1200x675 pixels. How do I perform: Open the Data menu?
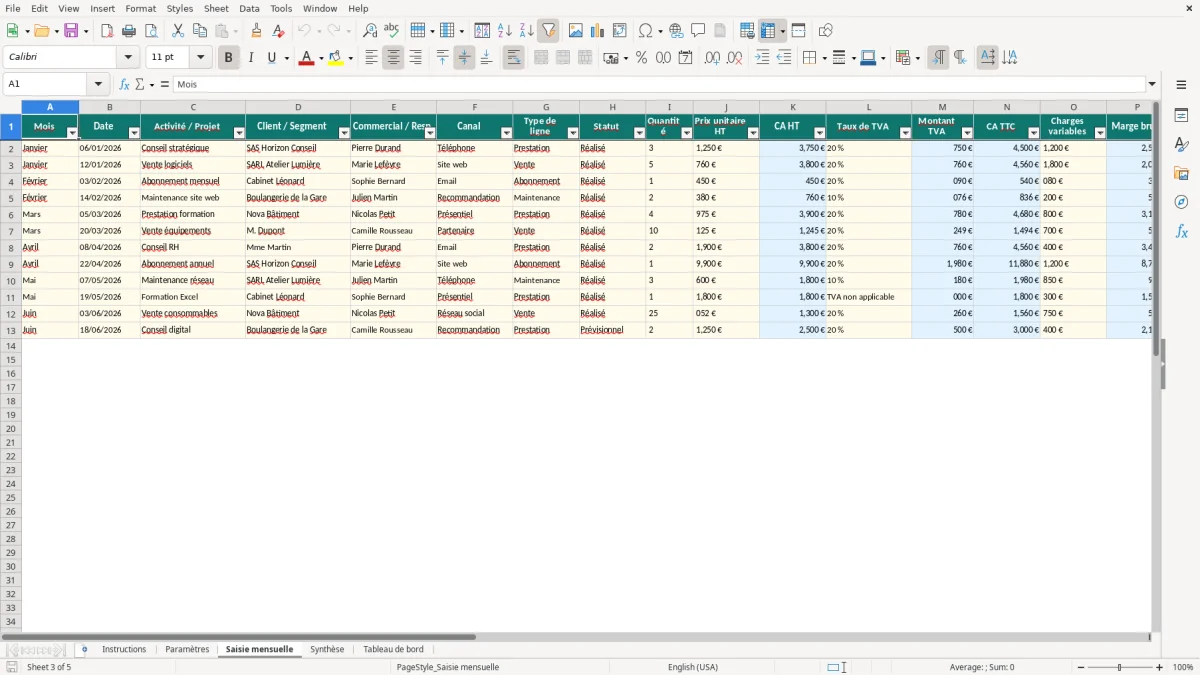pyautogui.click(x=249, y=8)
